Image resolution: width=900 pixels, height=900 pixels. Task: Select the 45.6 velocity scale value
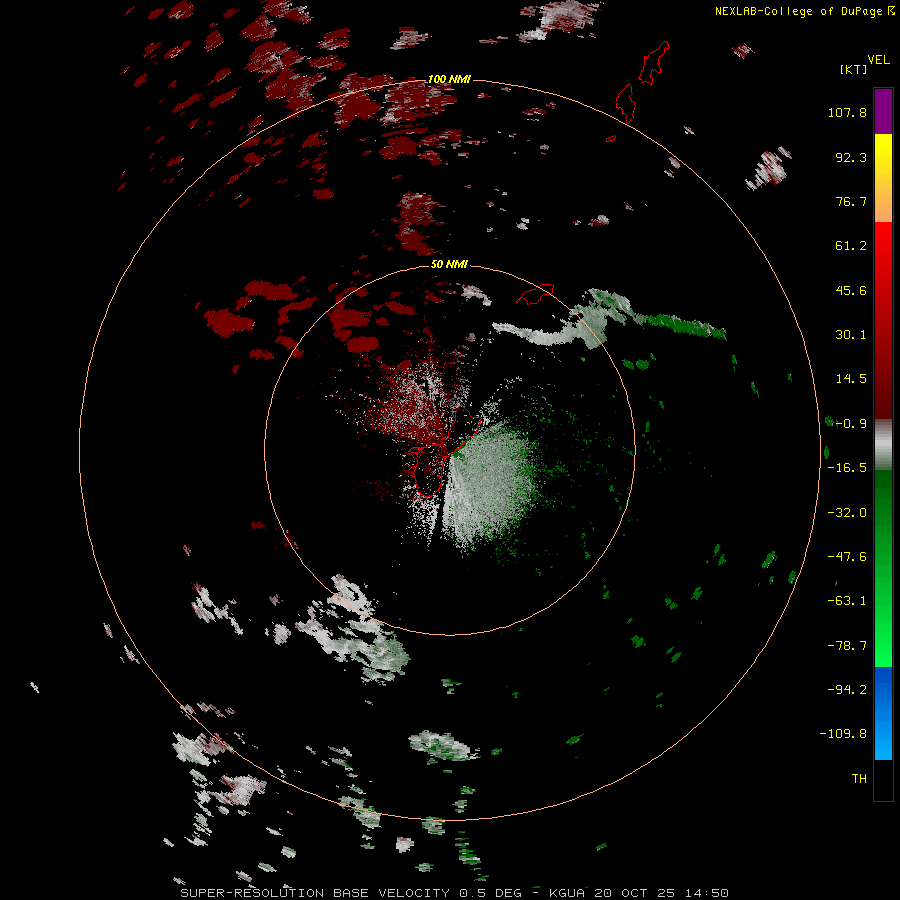[x=851, y=290]
